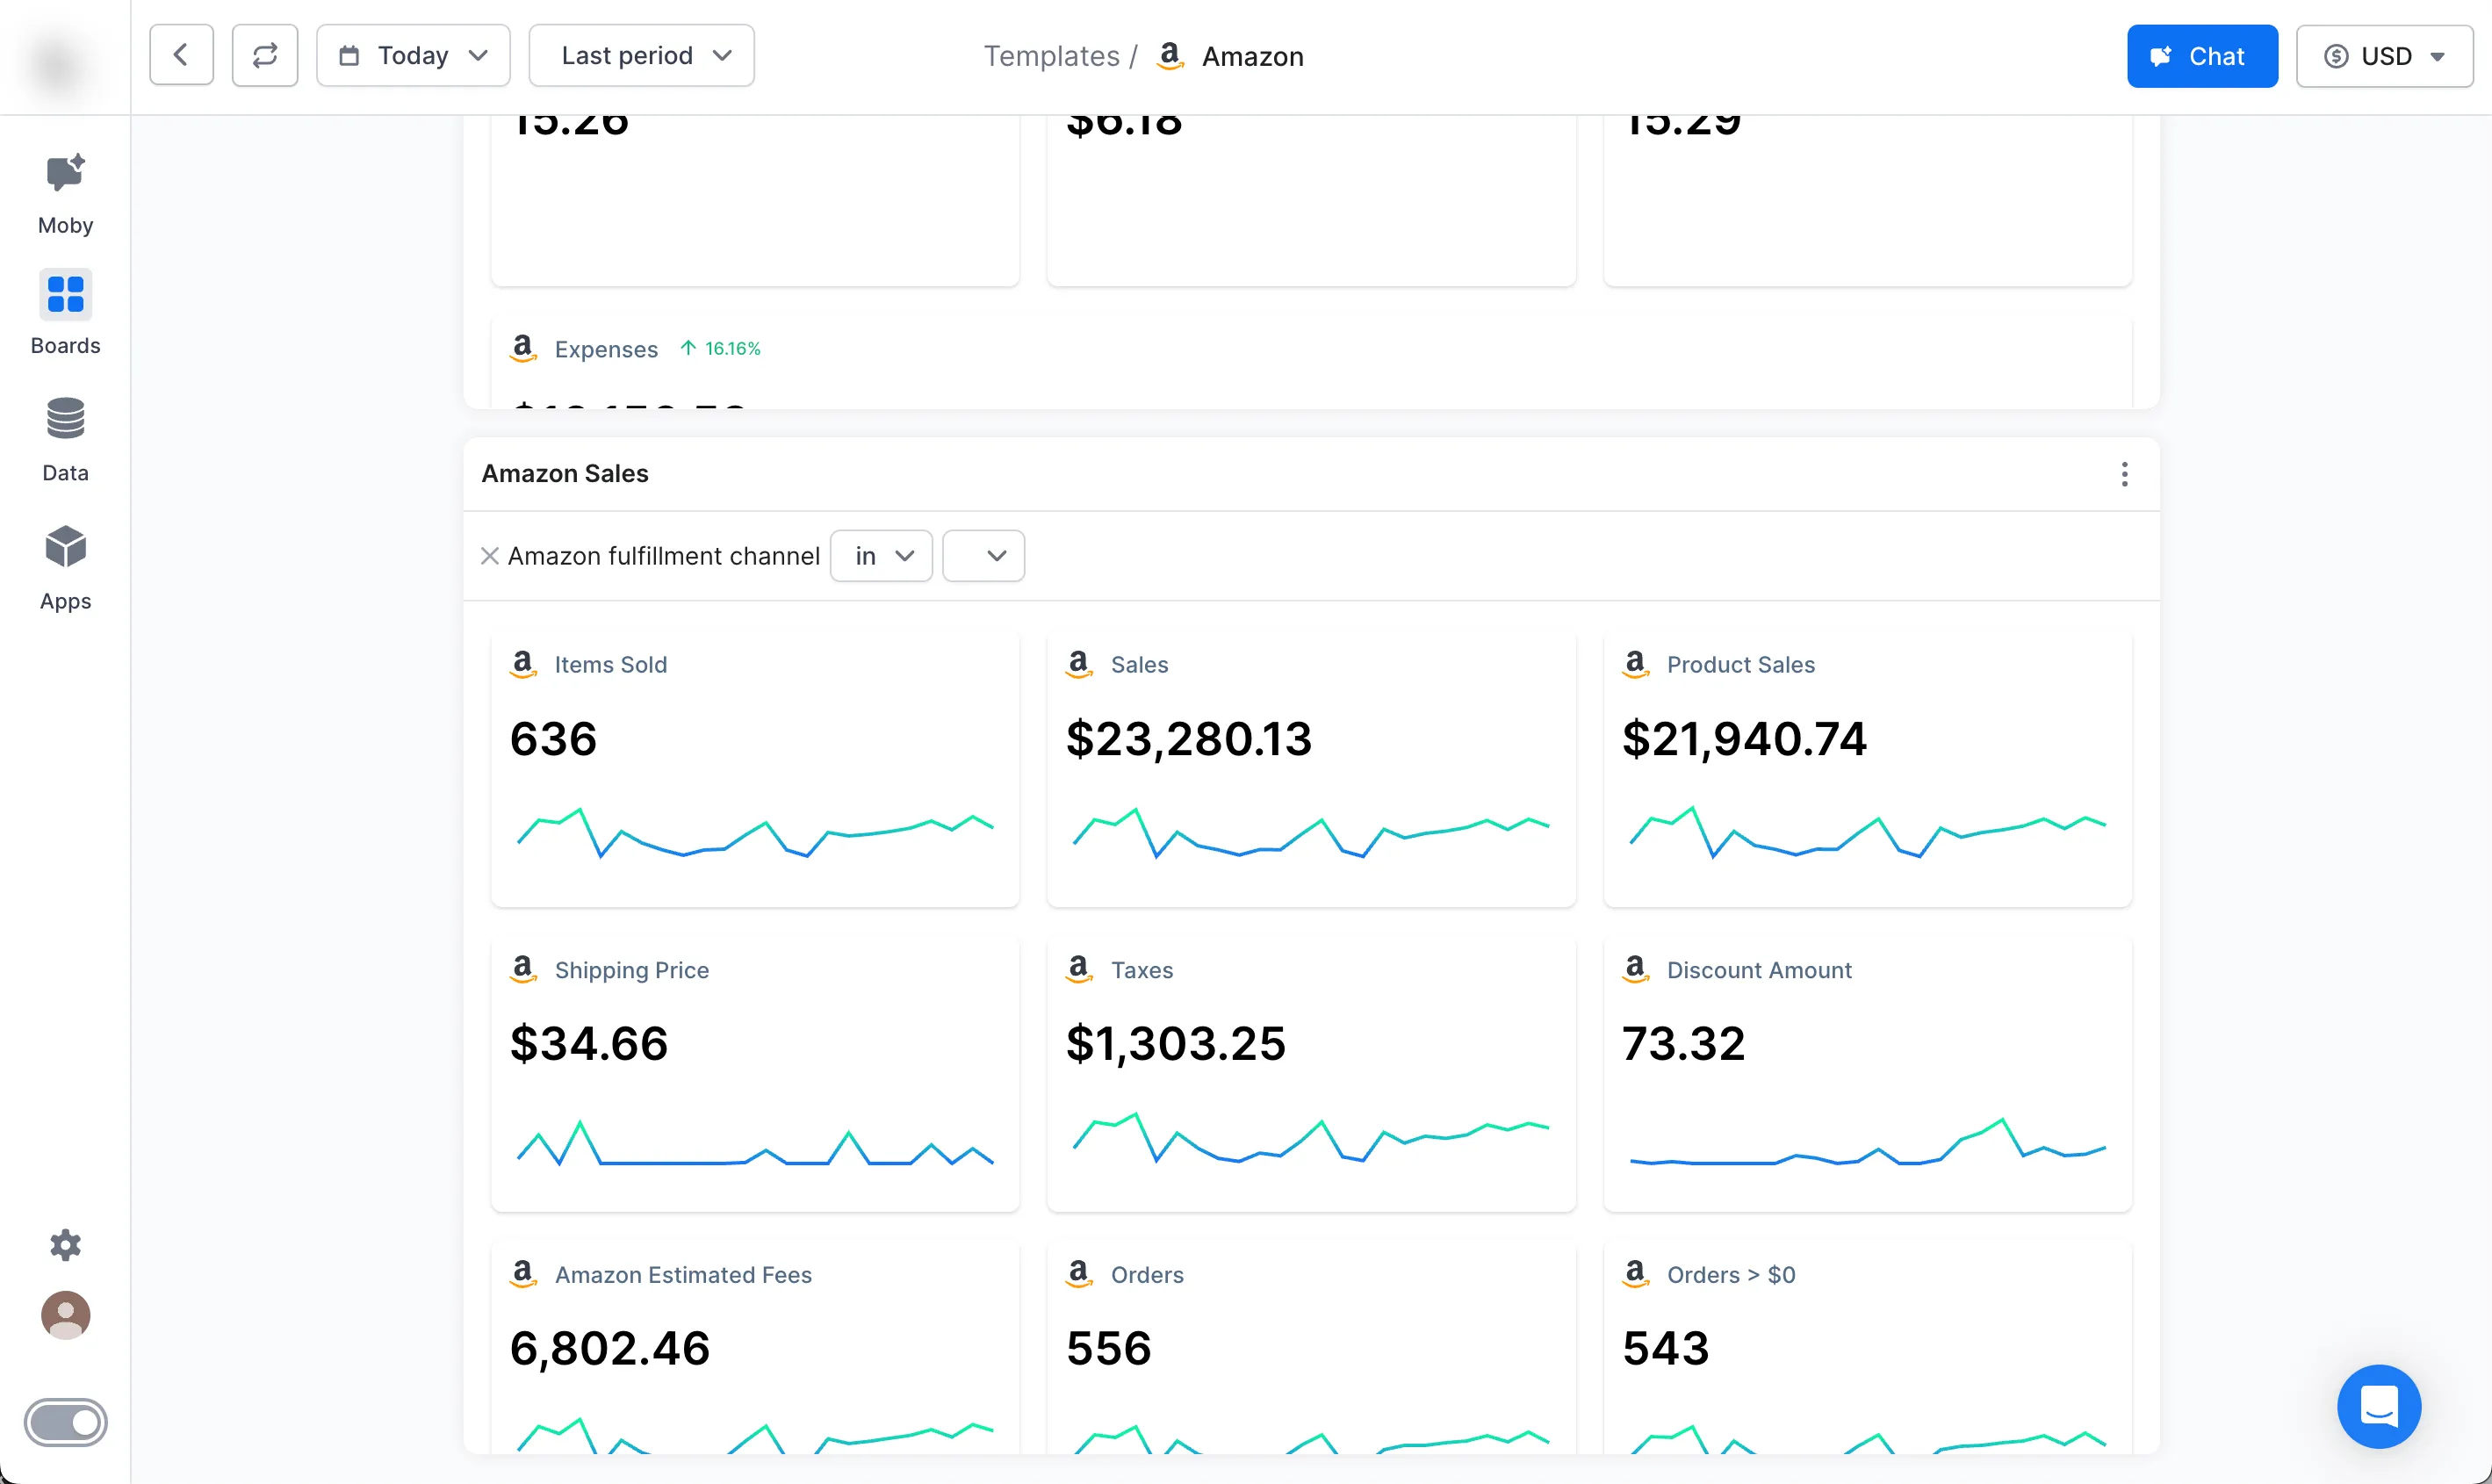Open the Amazon Sales three-dot menu

tap(2124, 474)
